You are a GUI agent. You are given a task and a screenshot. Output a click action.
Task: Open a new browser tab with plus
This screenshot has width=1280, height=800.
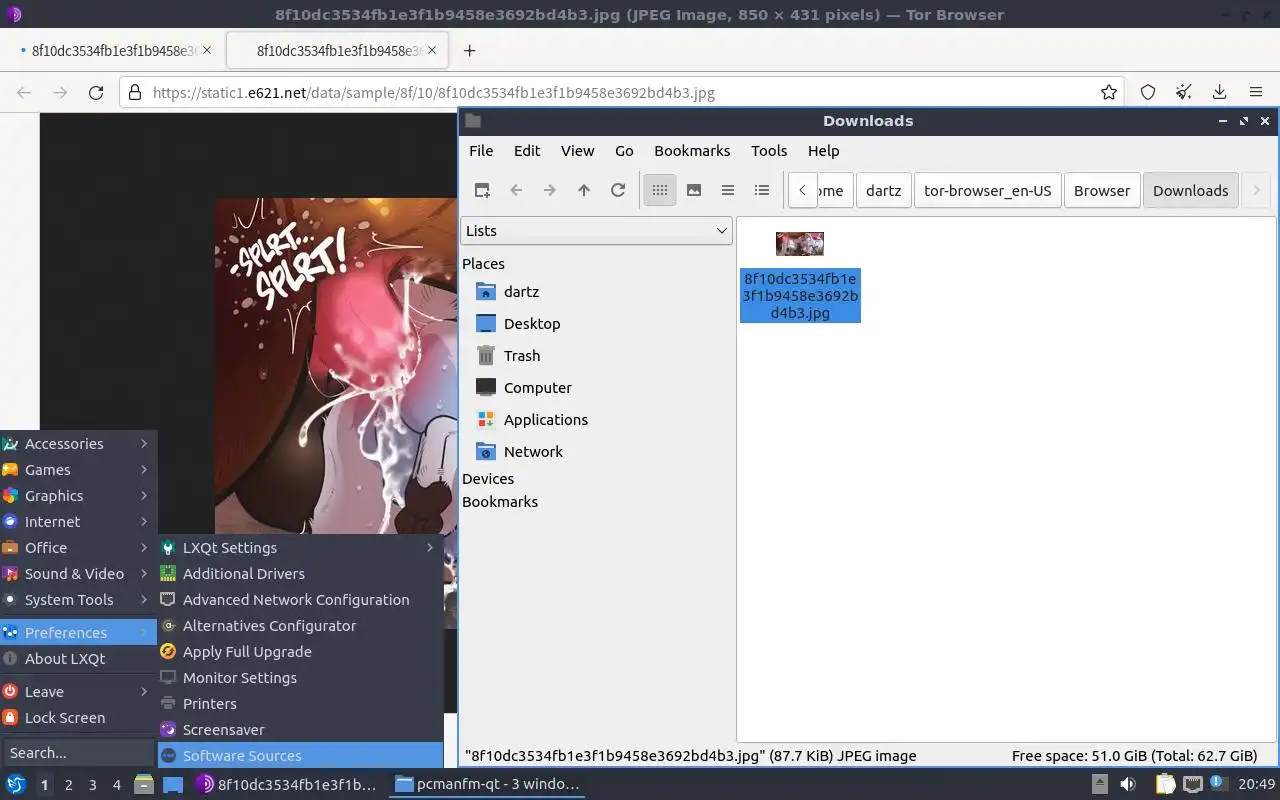[x=469, y=50]
